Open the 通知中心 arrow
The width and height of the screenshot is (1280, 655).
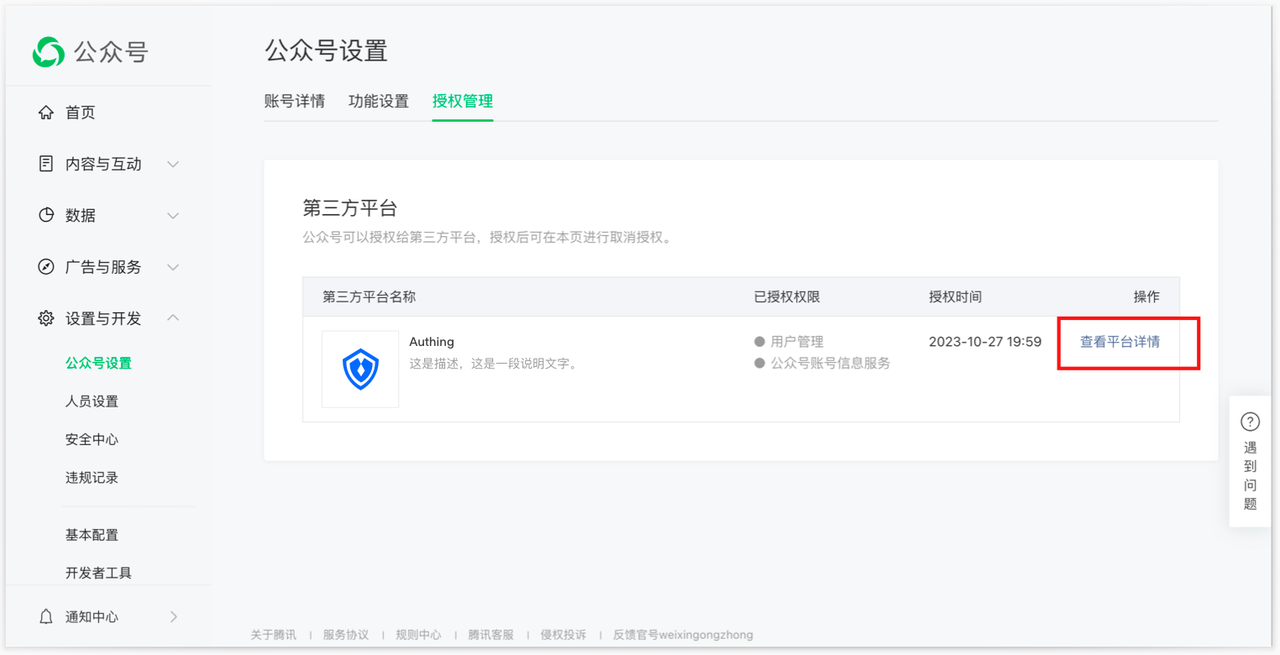pos(173,617)
